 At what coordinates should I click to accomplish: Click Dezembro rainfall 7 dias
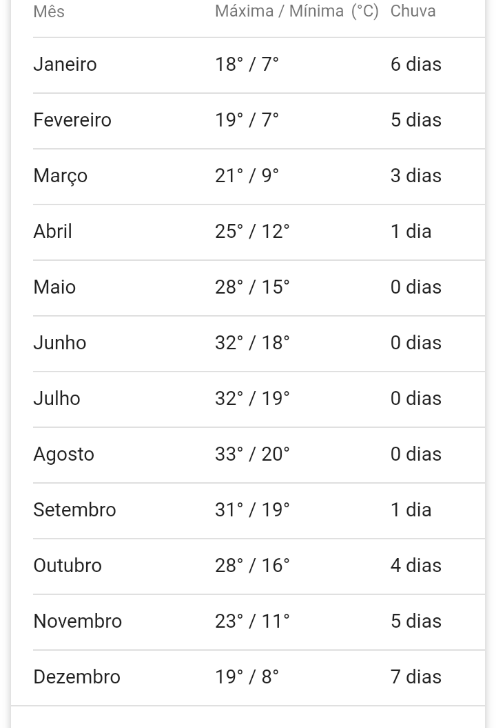[x=416, y=677]
